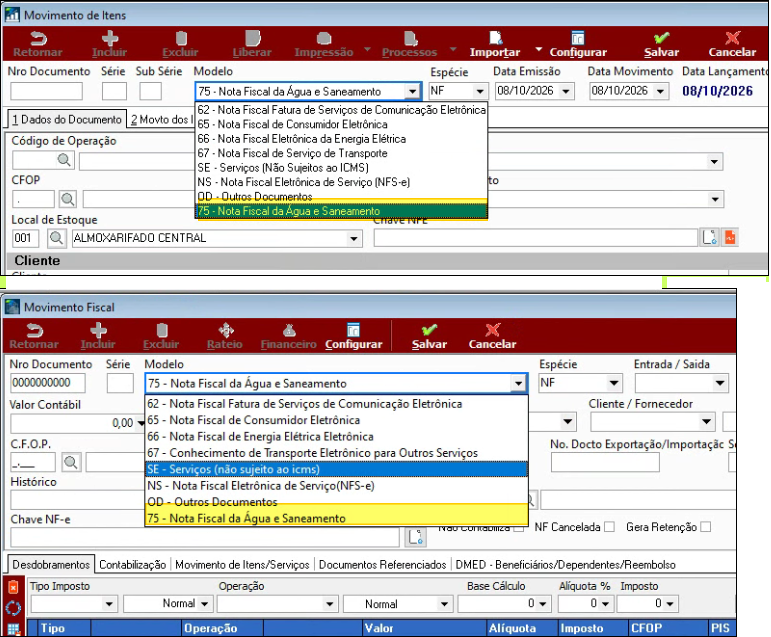The width and height of the screenshot is (771, 637).
Task: Click Incluir in Movimento de Itens toolbar
Action: point(109,44)
